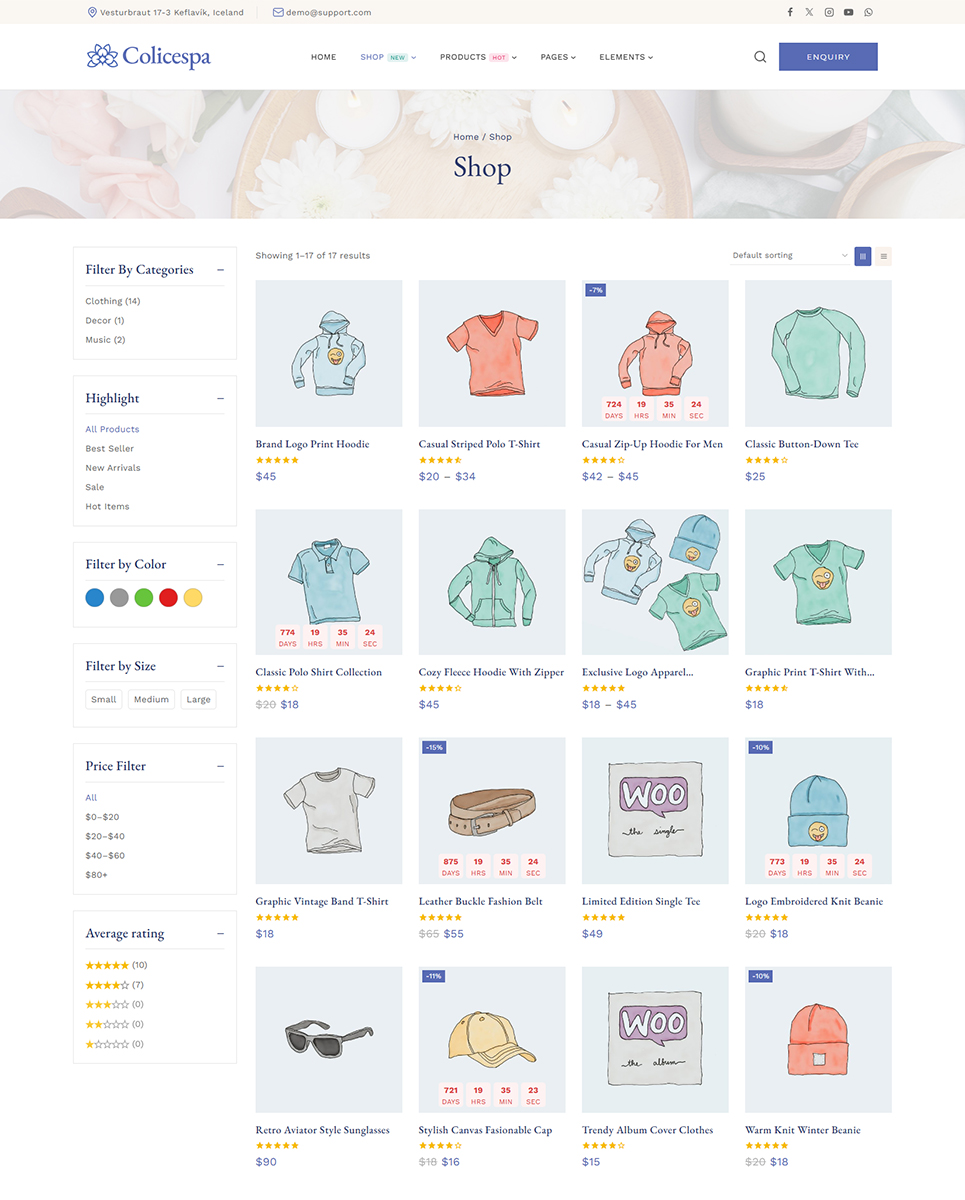
Task: Choose the red color swatch
Action: point(168,598)
